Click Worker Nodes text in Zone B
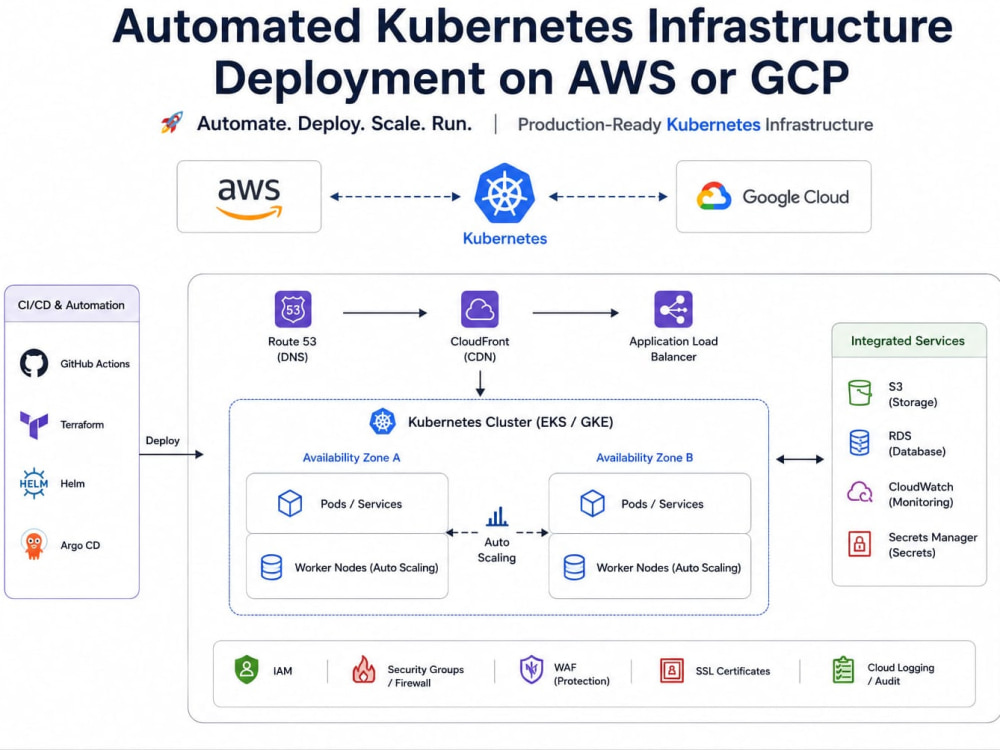 pyautogui.click(x=668, y=568)
